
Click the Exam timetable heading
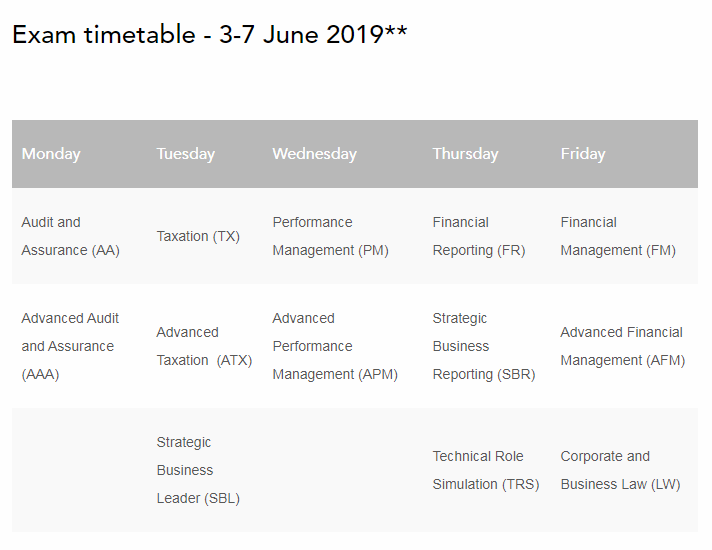209,35
